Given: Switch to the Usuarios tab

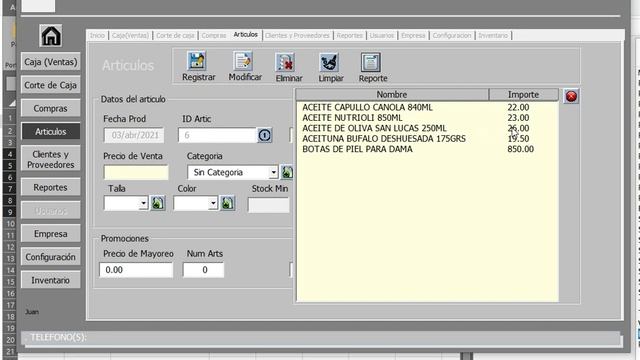Looking at the screenshot, I should point(382,36).
